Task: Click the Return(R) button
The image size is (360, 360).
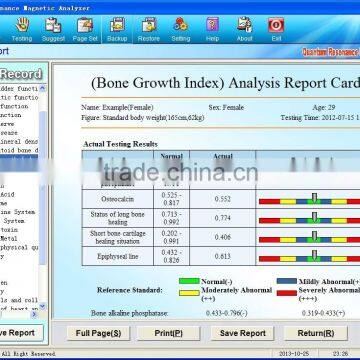Action: pos(316,333)
